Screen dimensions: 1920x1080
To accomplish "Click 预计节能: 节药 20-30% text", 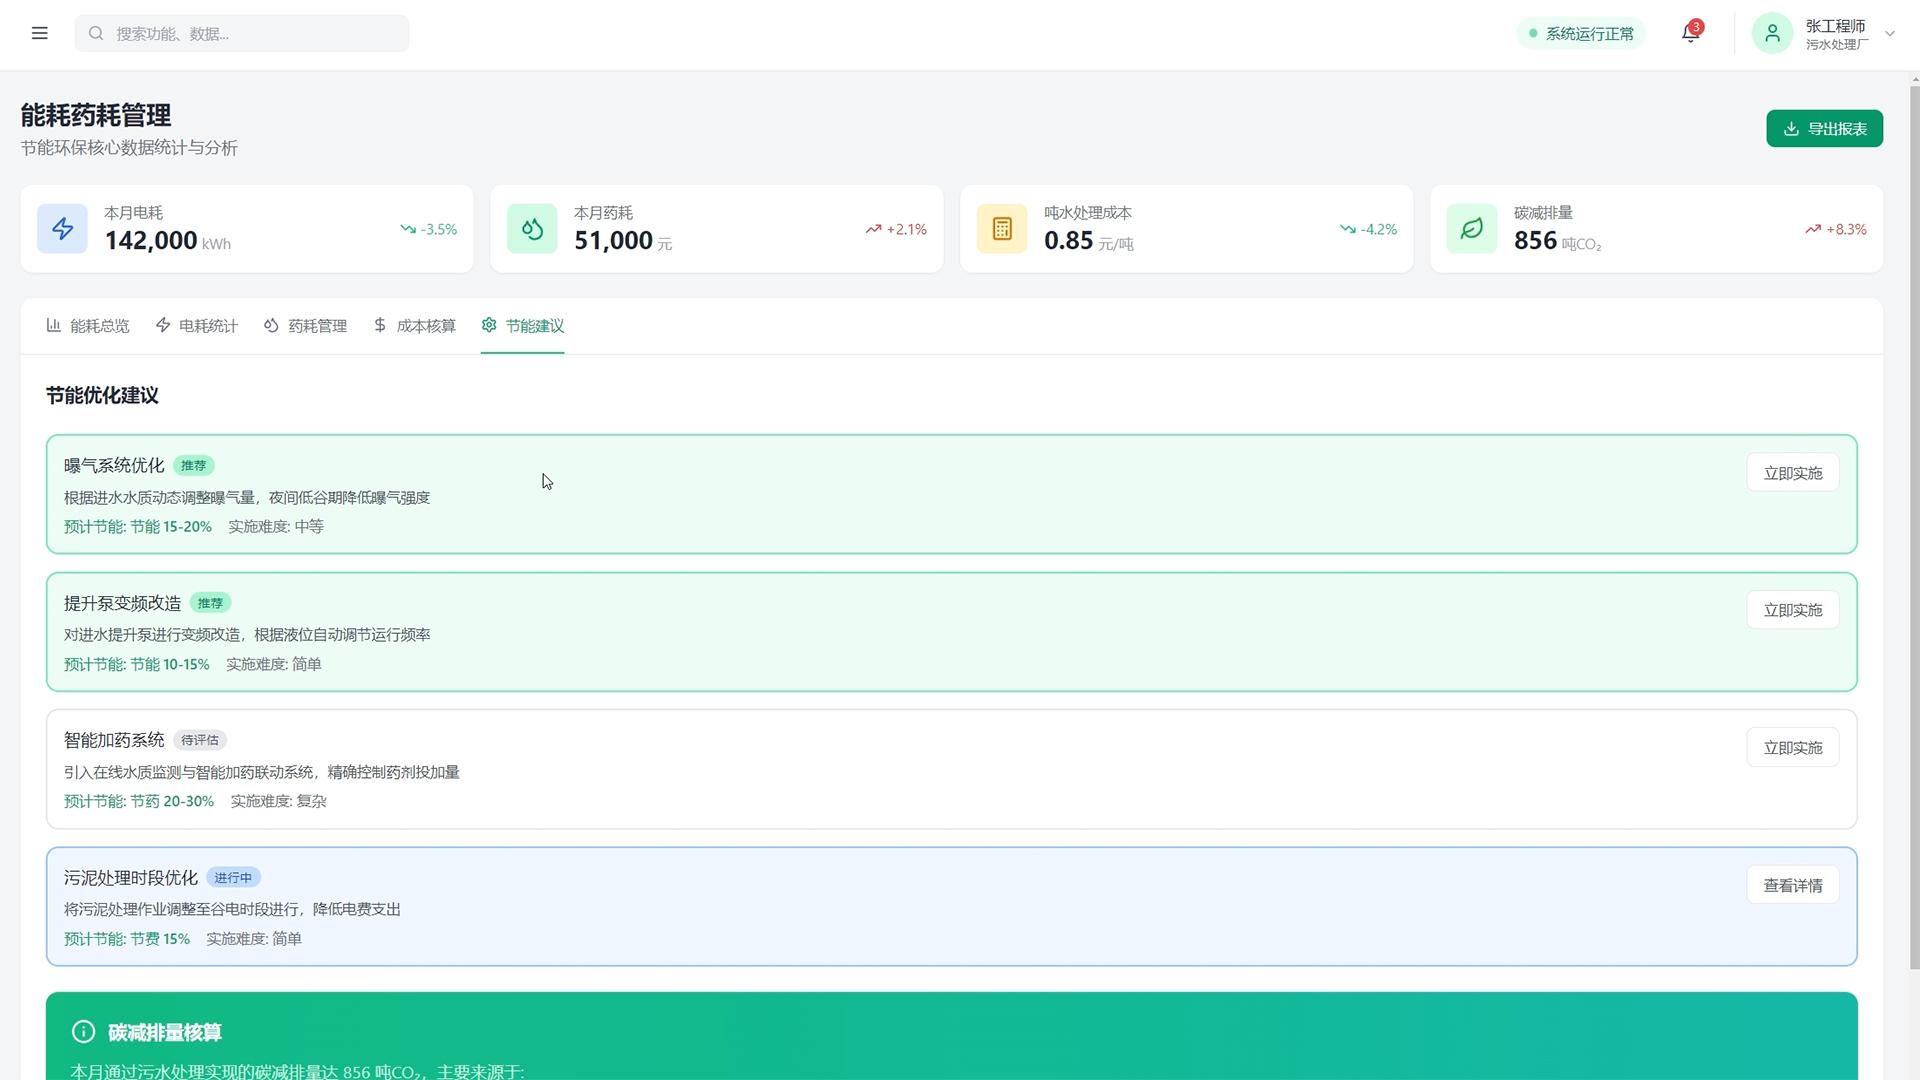I will (x=139, y=801).
